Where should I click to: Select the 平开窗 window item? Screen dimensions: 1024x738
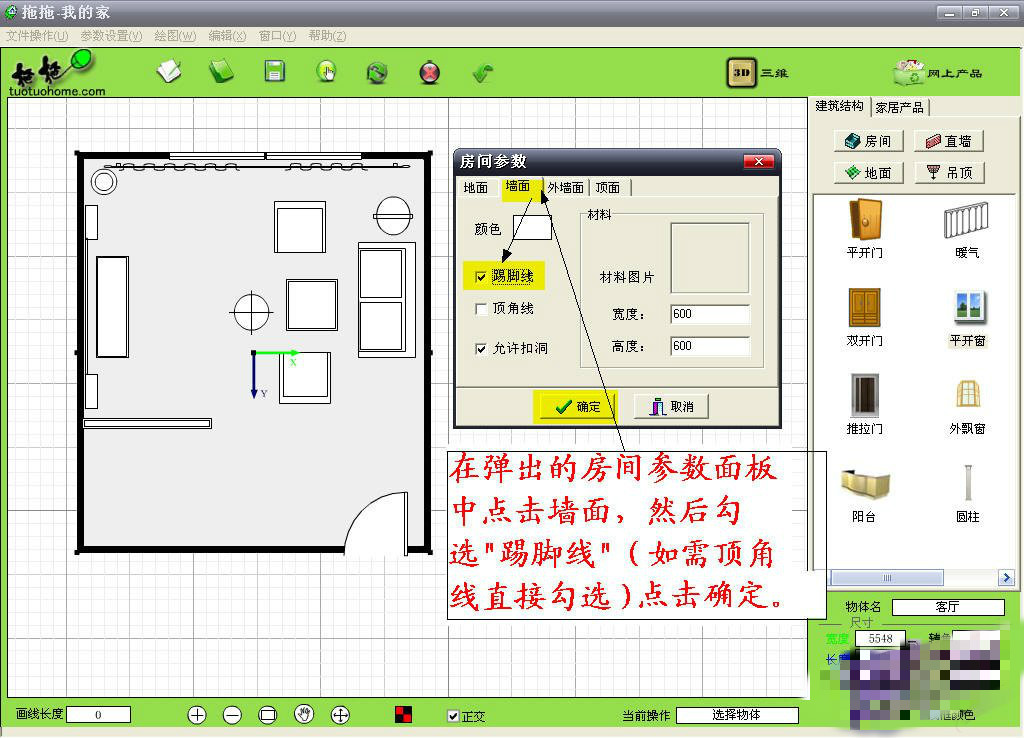[968, 319]
